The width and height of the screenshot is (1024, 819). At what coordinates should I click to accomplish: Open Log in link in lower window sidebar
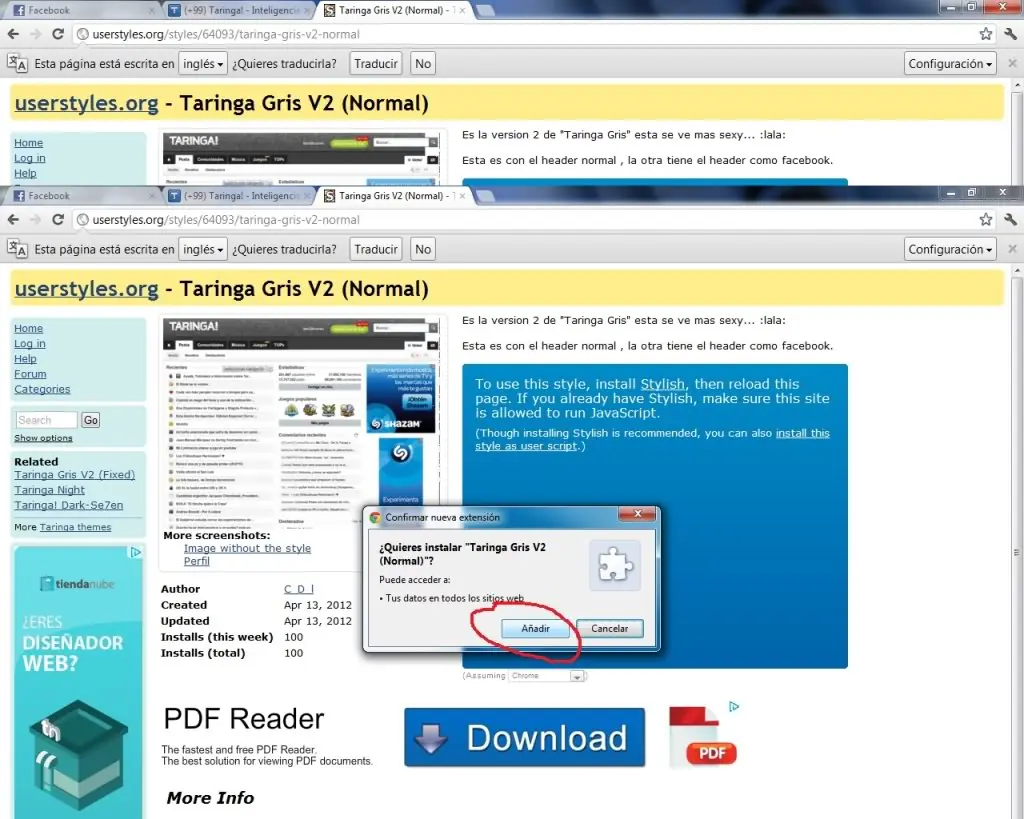[30, 344]
